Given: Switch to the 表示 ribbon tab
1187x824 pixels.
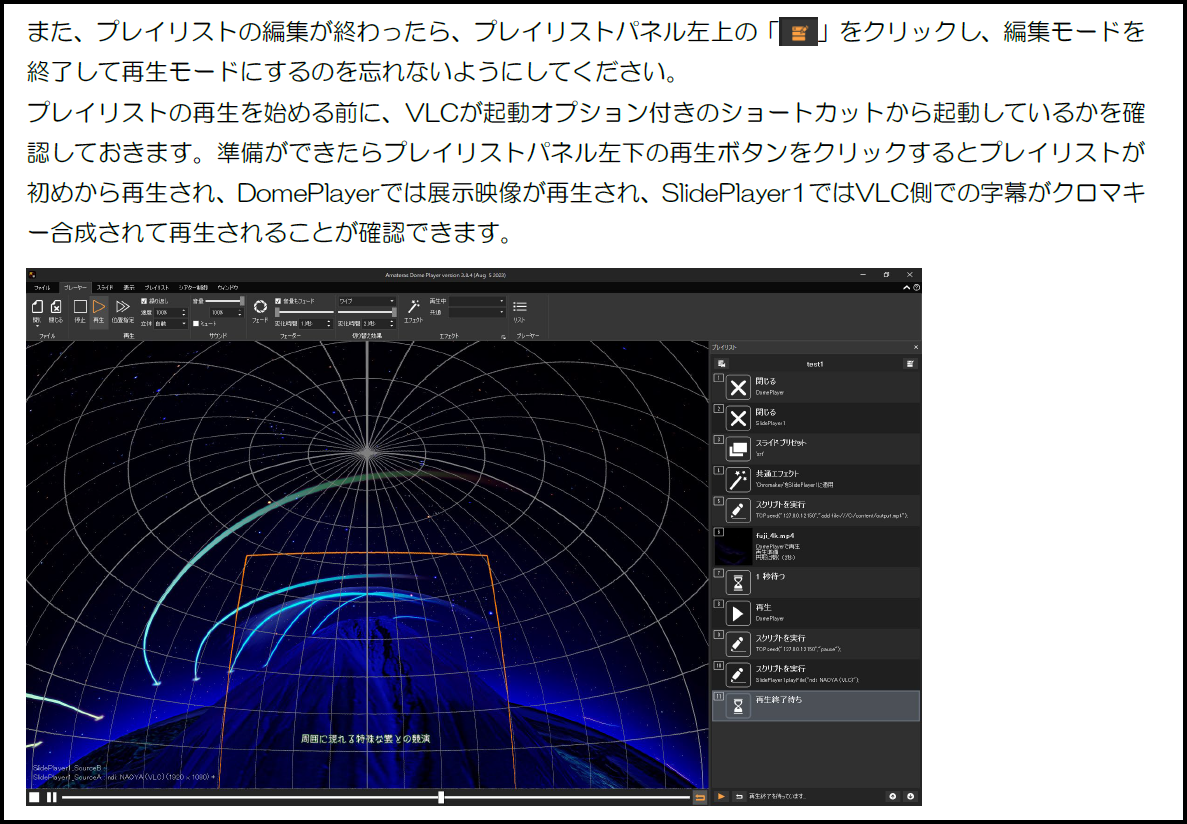Looking at the screenshot, I should click(x=129, y=288).
